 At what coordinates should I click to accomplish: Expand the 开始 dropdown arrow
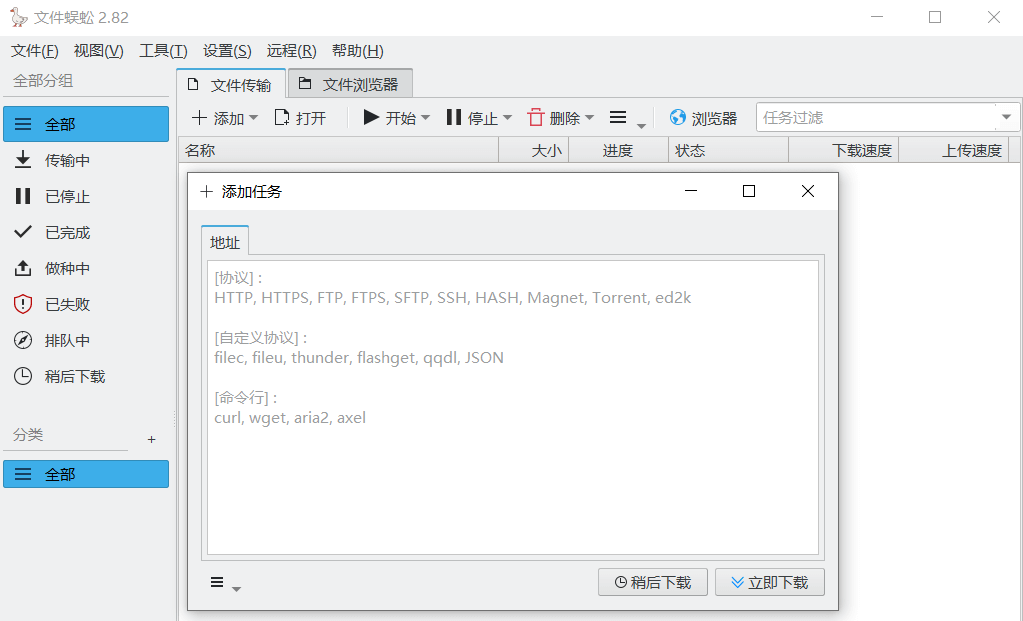tap(425, 118)
